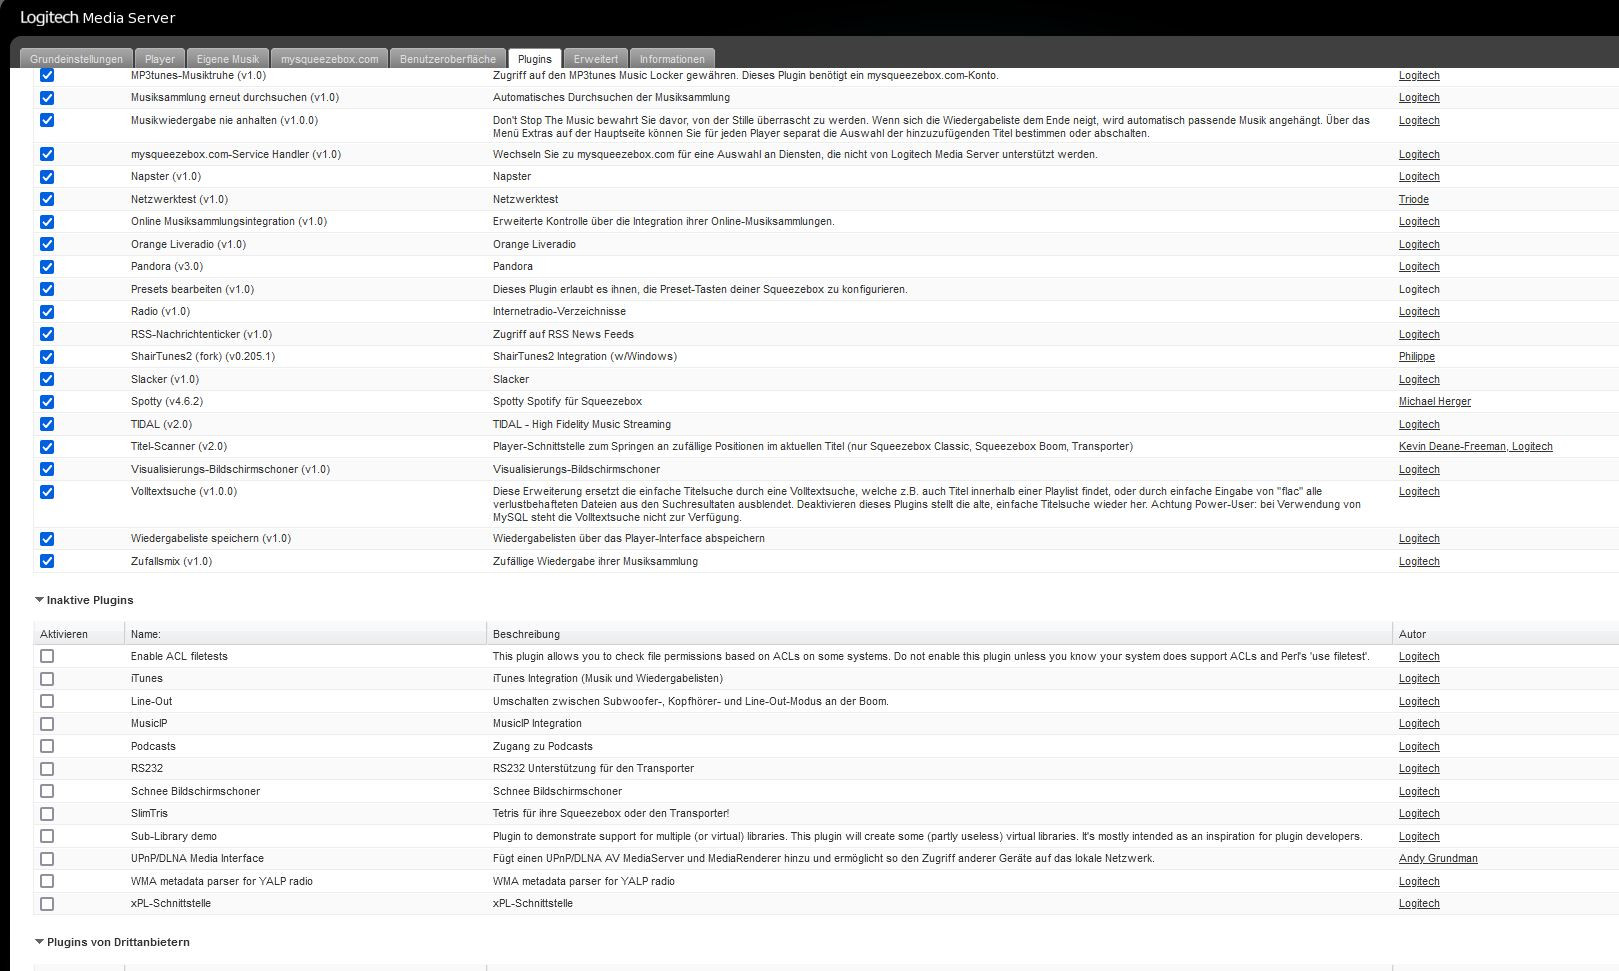Untick the Netzwerktest plugin checkbox

point(47,199)
